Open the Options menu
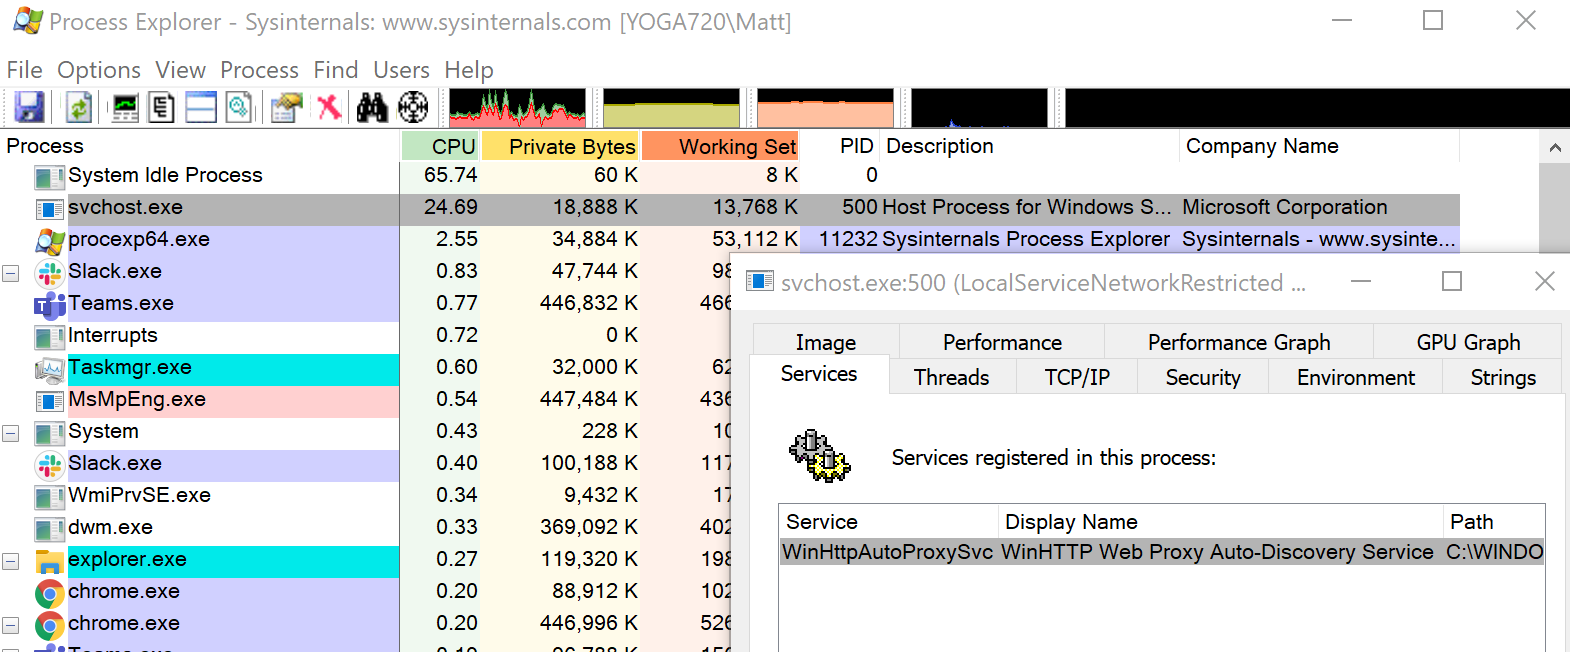 [x=99, y=70]
